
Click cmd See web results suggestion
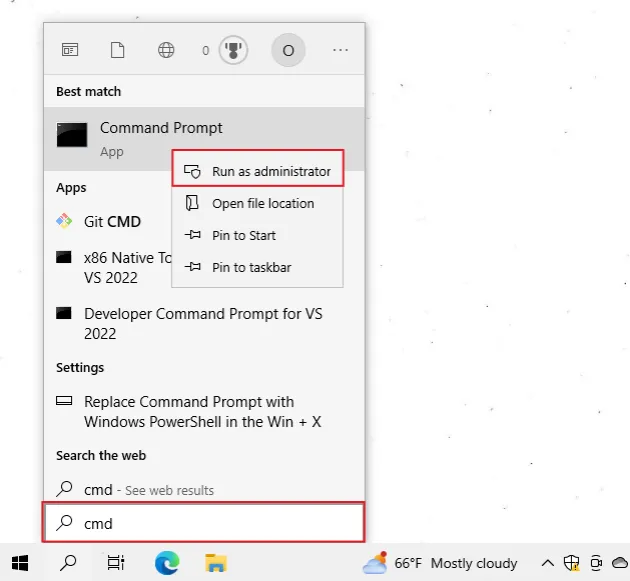point(148,490)
